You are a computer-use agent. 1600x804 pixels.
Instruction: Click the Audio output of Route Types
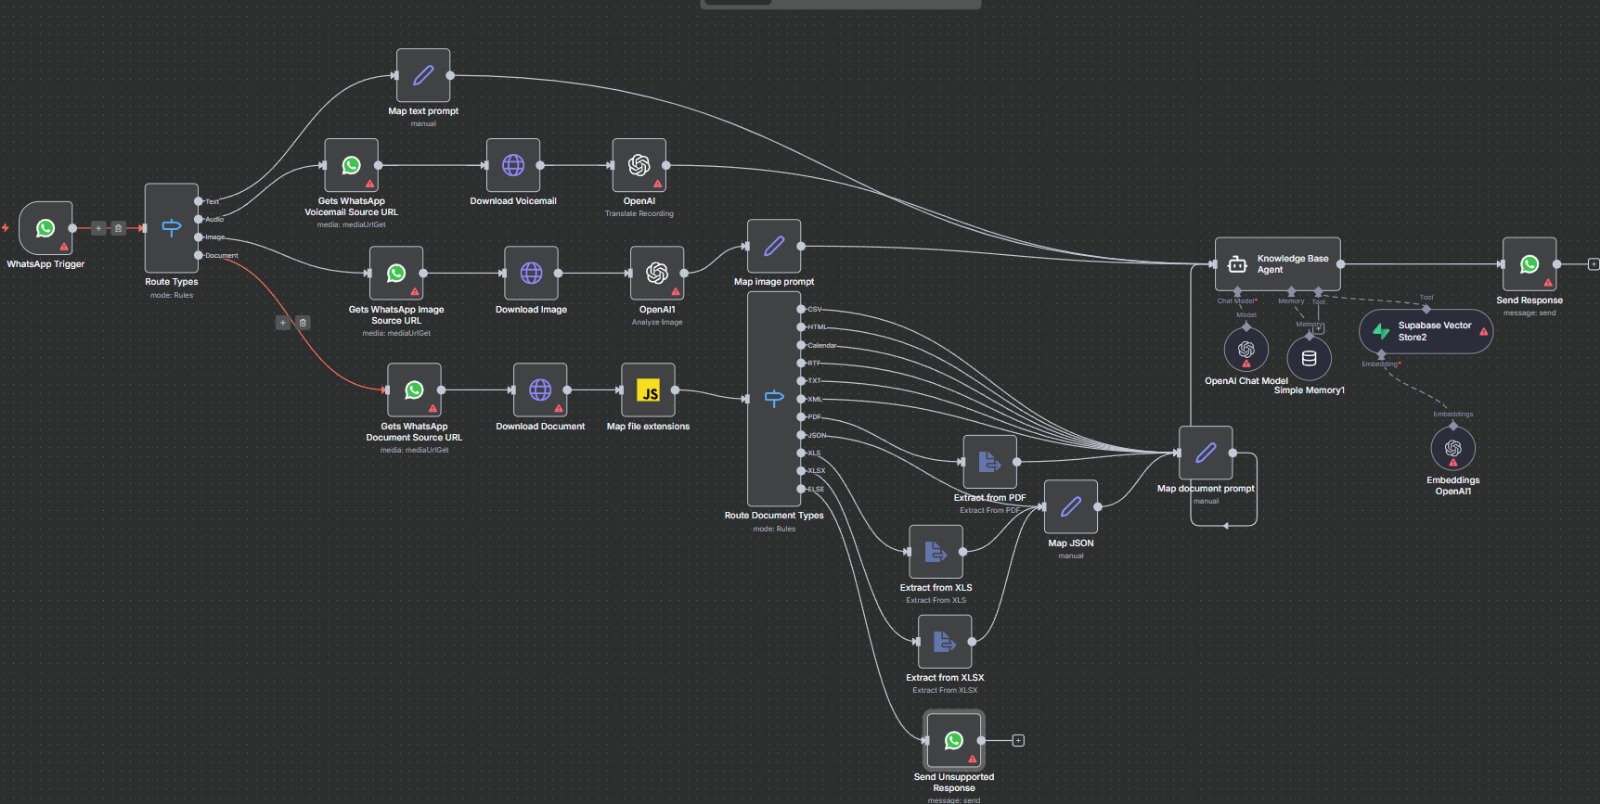[x=199, y=219]
